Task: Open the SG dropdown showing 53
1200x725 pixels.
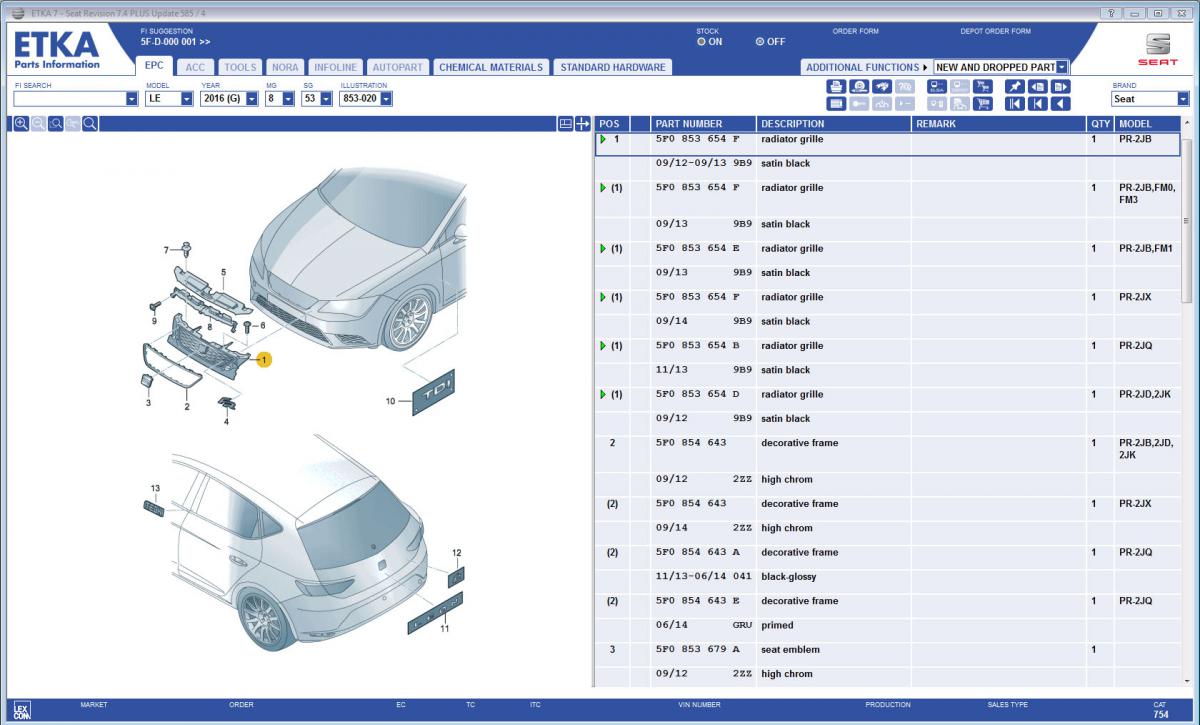Action: pos(326,99)
